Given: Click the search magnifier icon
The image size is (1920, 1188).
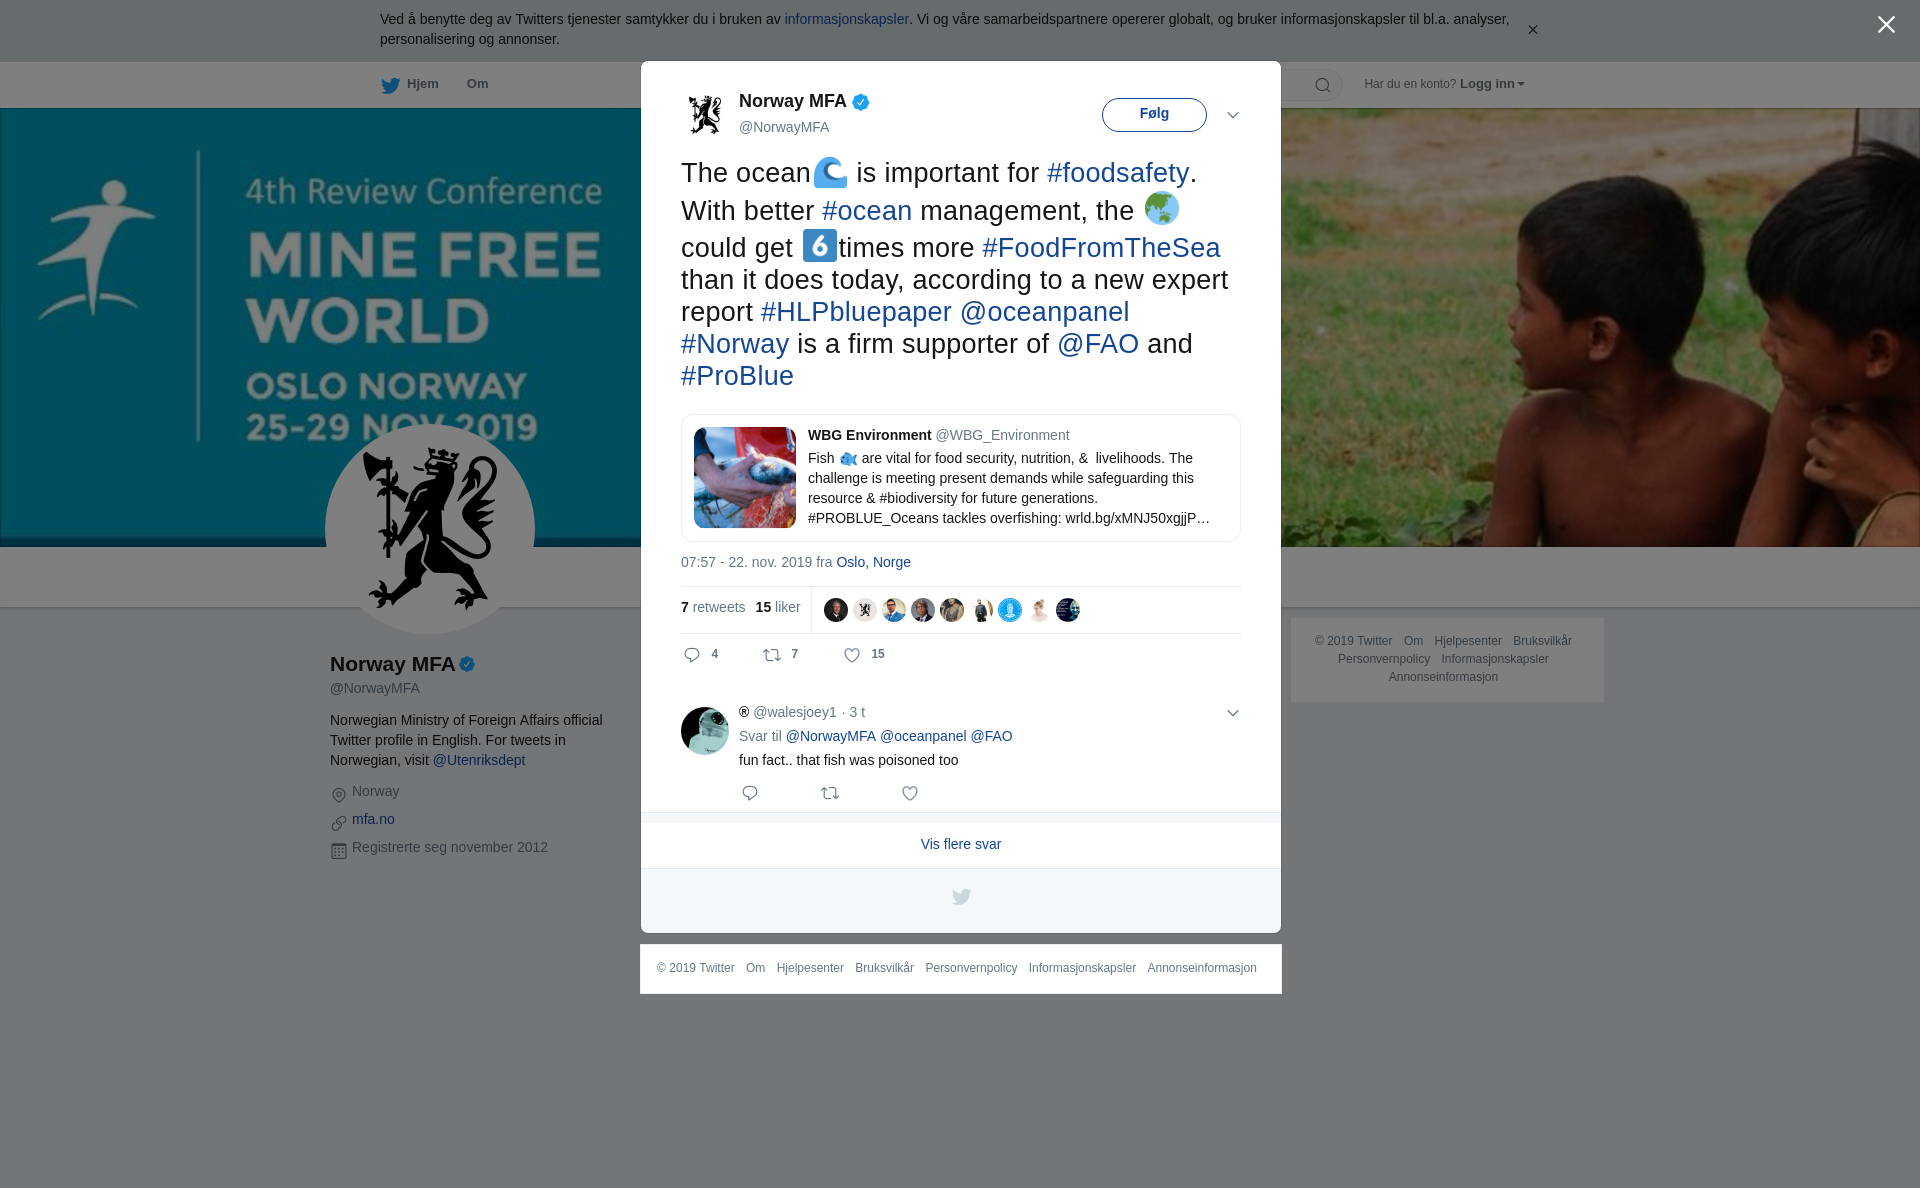Looking at the screenshot, I should (x=1323, y=85).
